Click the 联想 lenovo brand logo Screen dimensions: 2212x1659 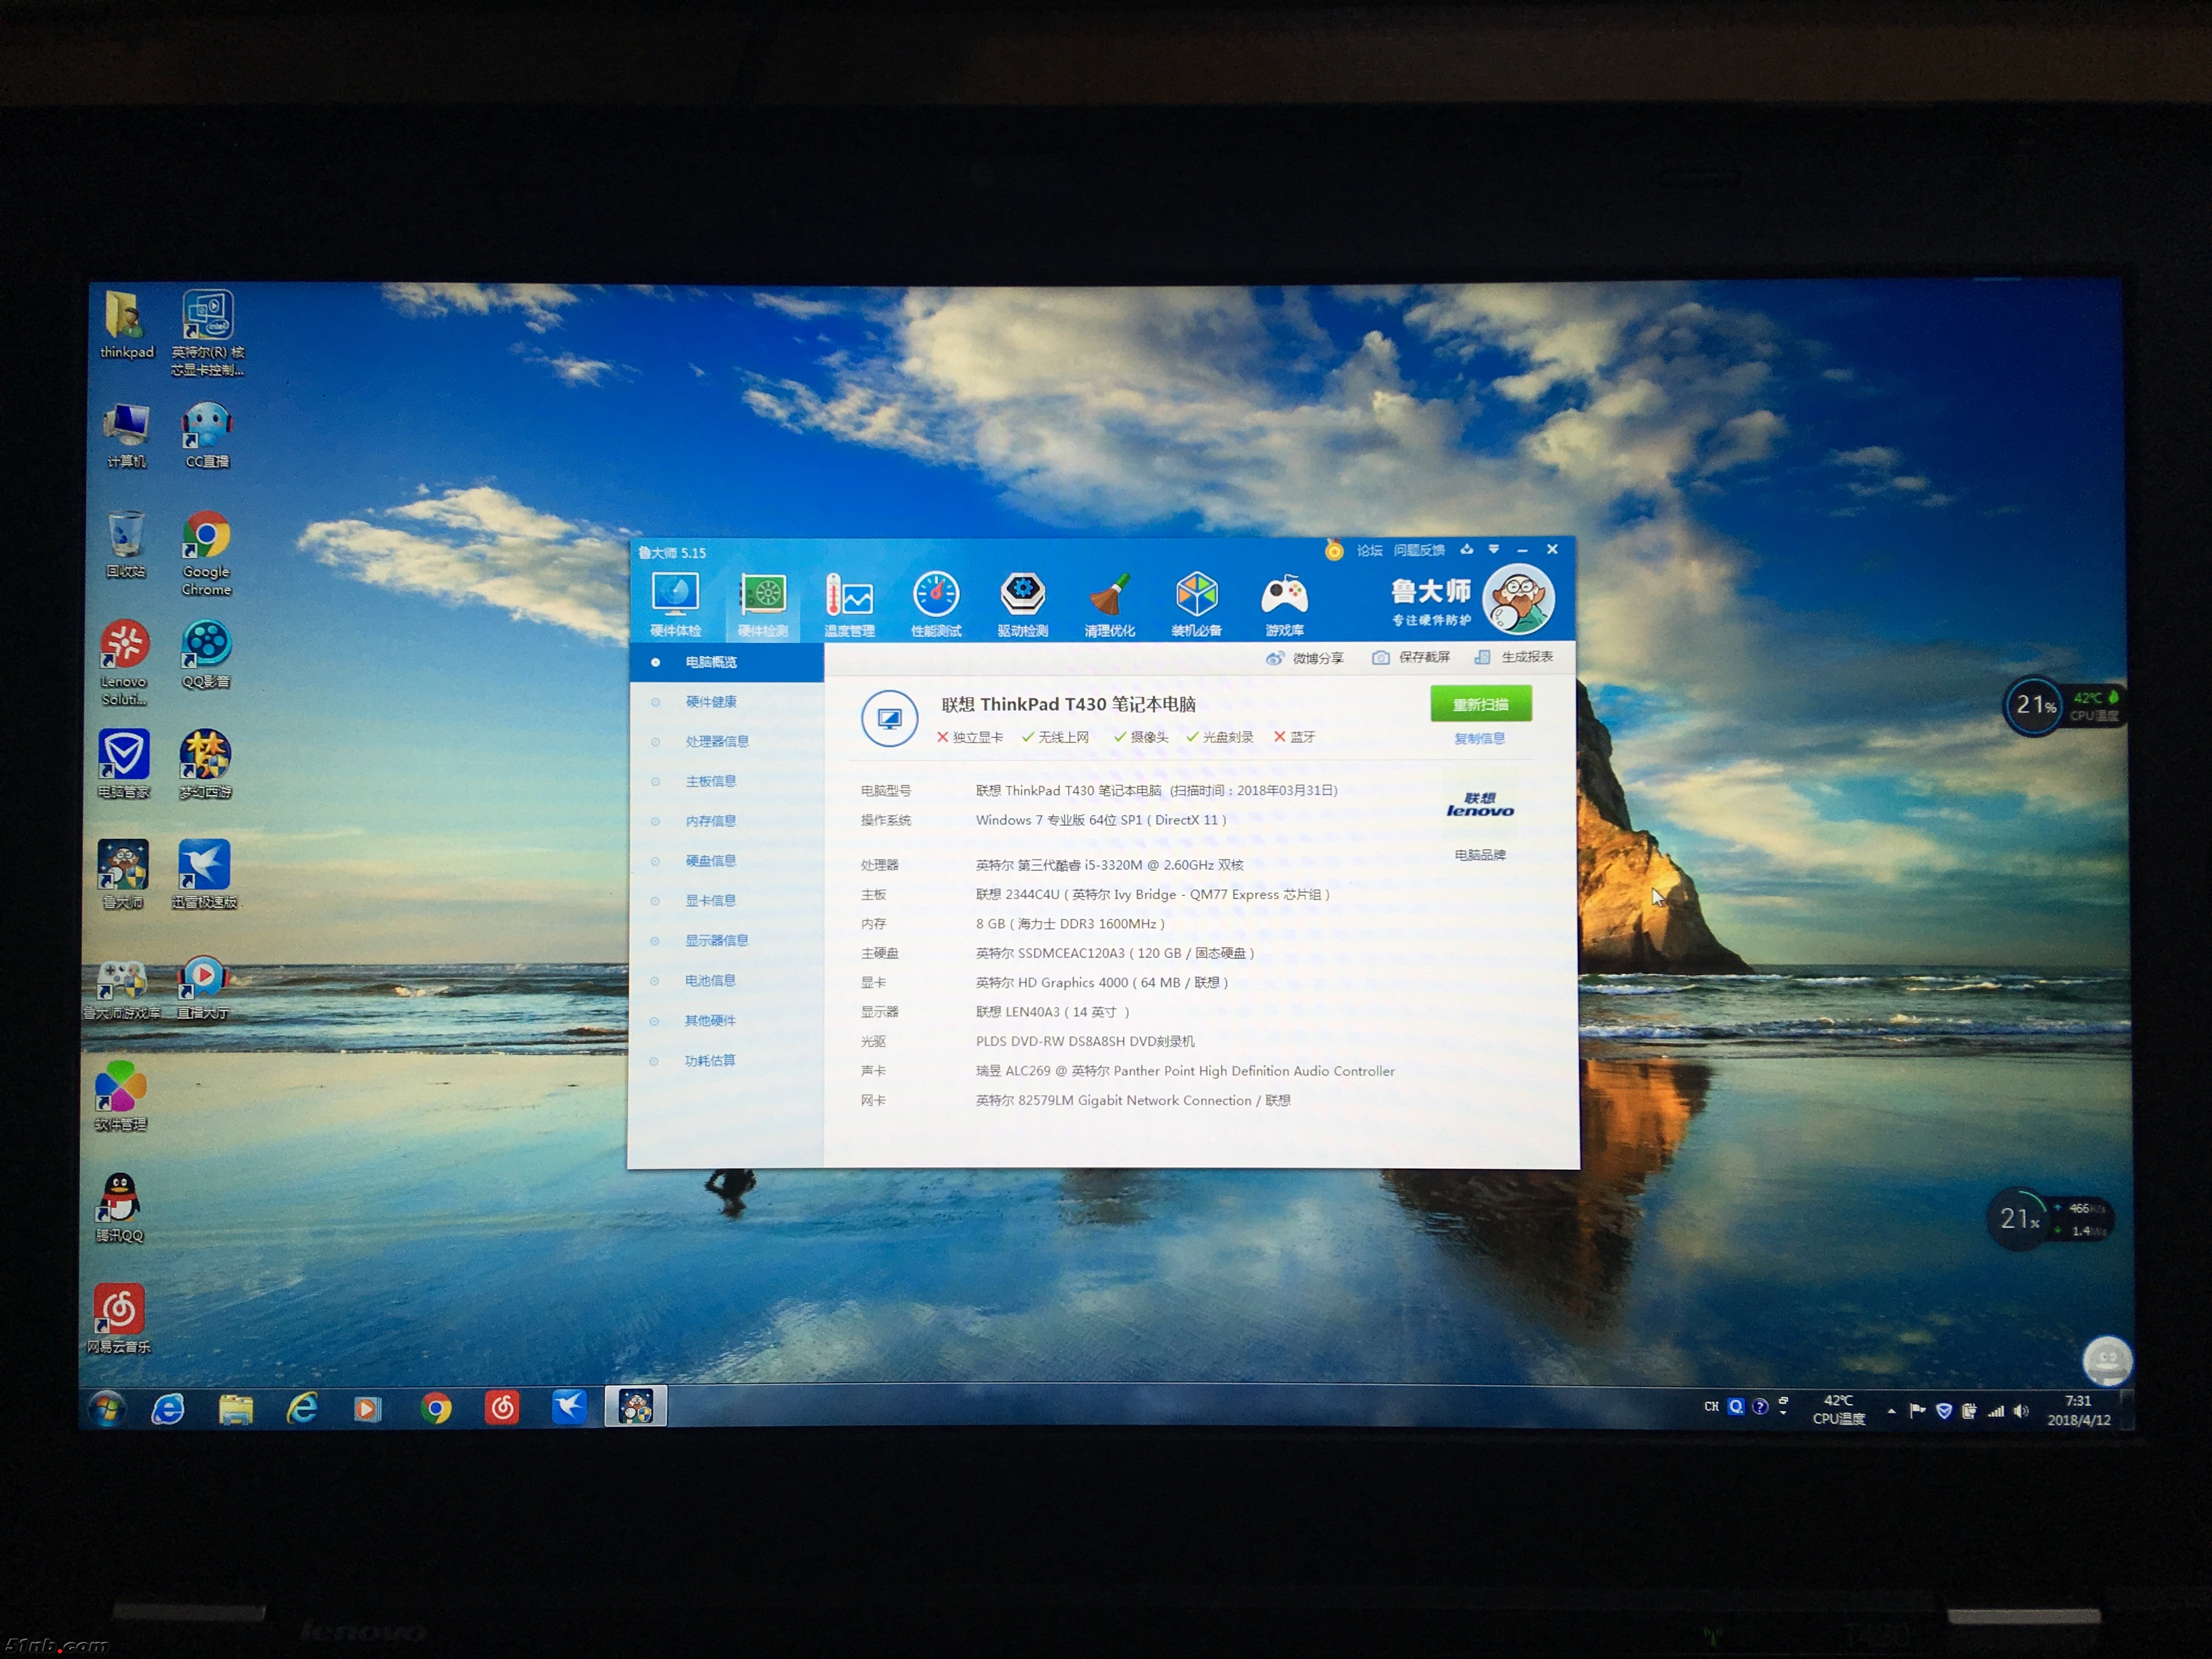coord(1480,805)
